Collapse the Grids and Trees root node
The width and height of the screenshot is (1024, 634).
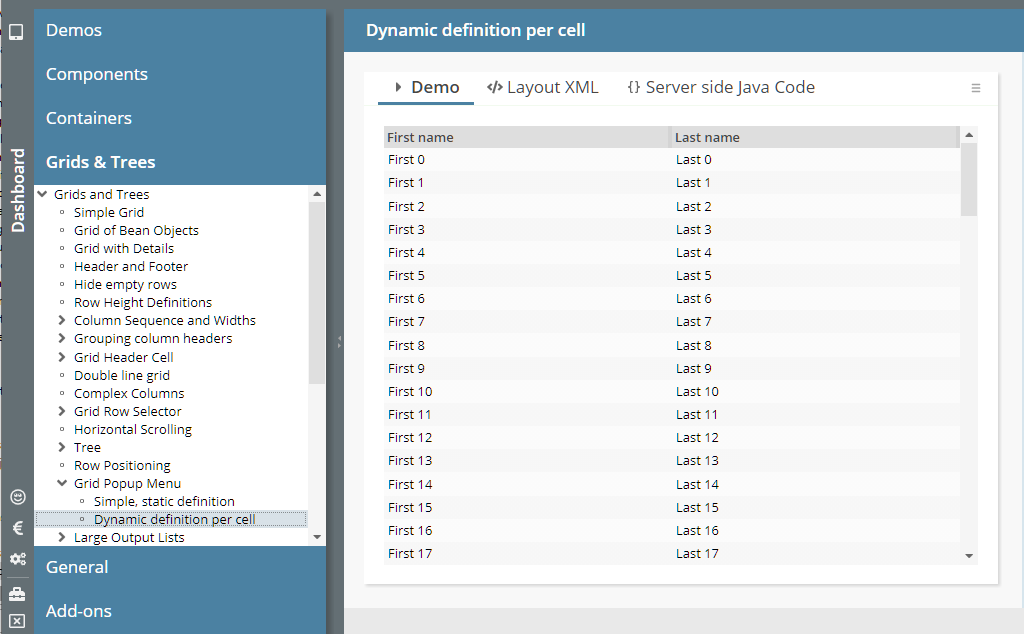[x=42, y=194]
